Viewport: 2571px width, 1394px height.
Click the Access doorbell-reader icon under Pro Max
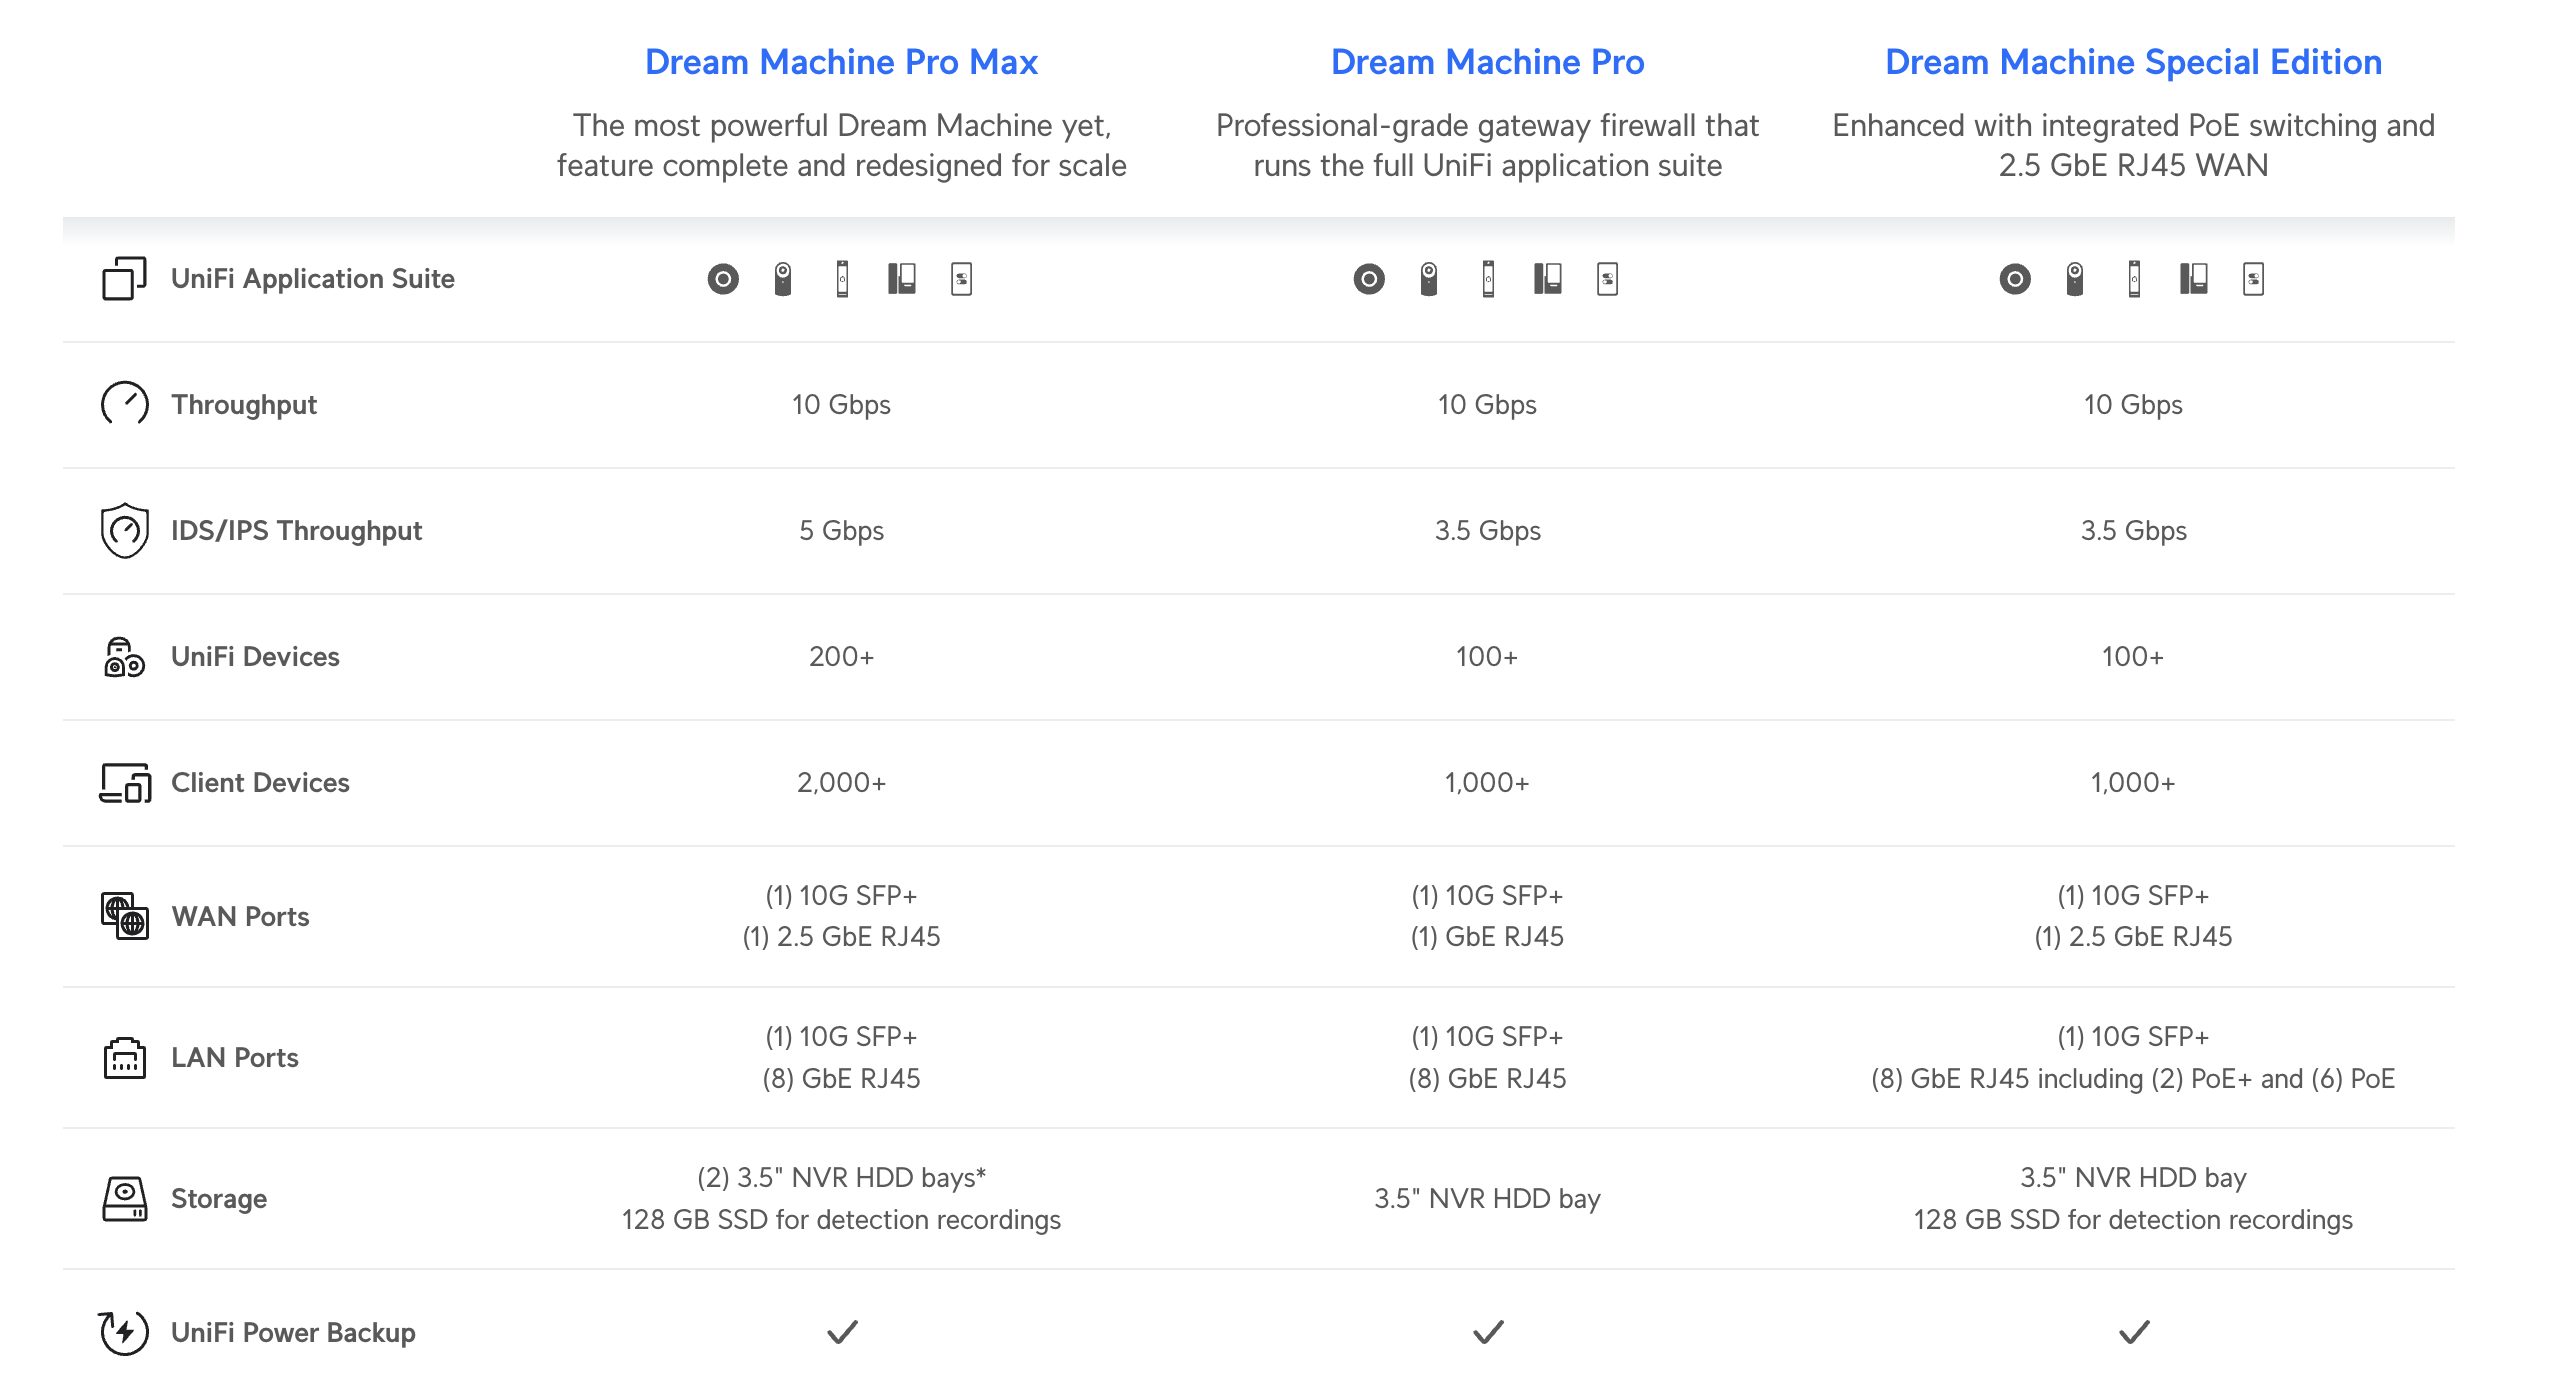842,279
